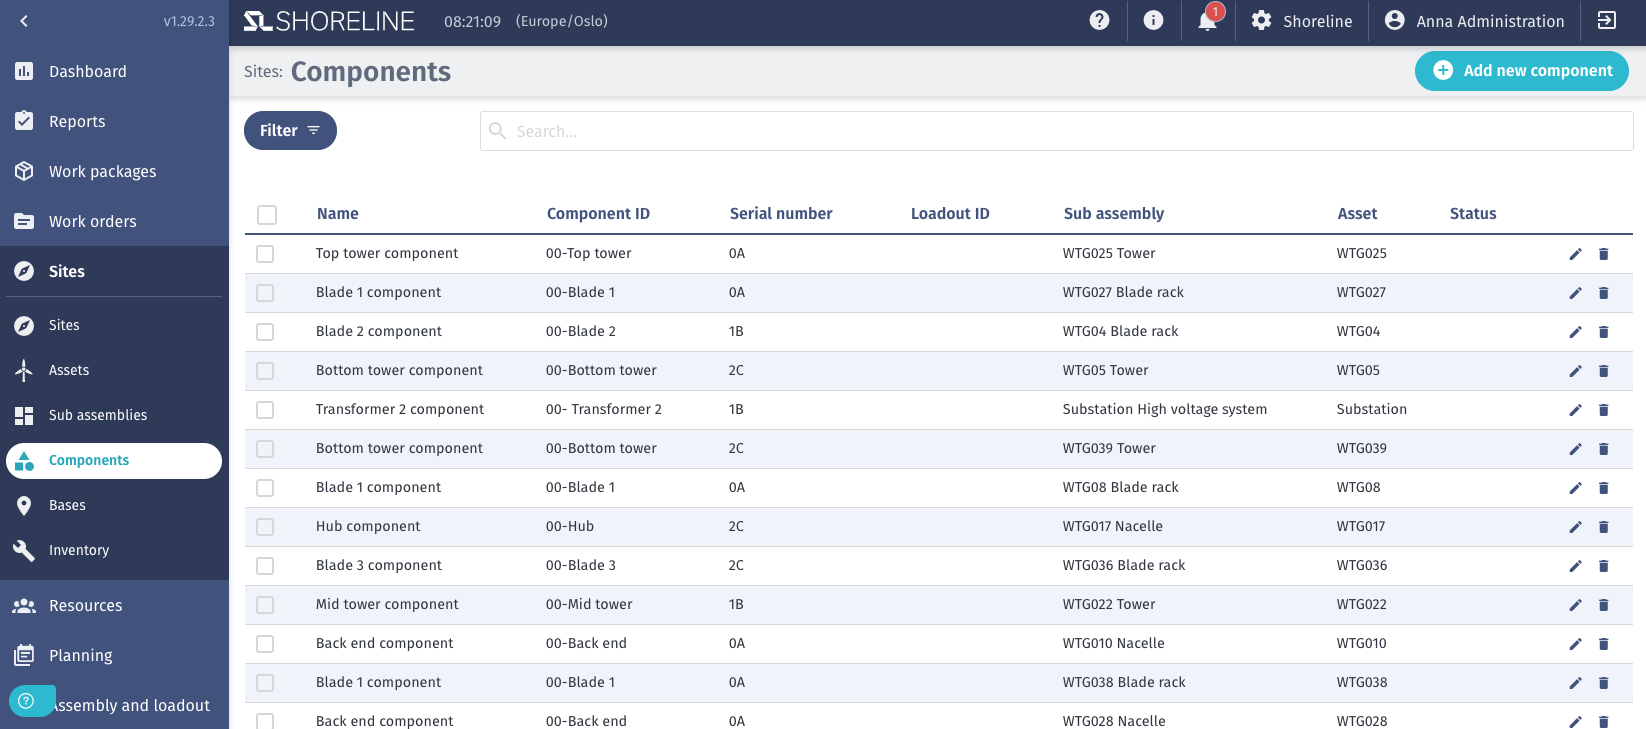The width and height of the screenshot is (1646, 729).
Task: Collapse sidebar with back chevron
Action: click(x=24, y=21)
